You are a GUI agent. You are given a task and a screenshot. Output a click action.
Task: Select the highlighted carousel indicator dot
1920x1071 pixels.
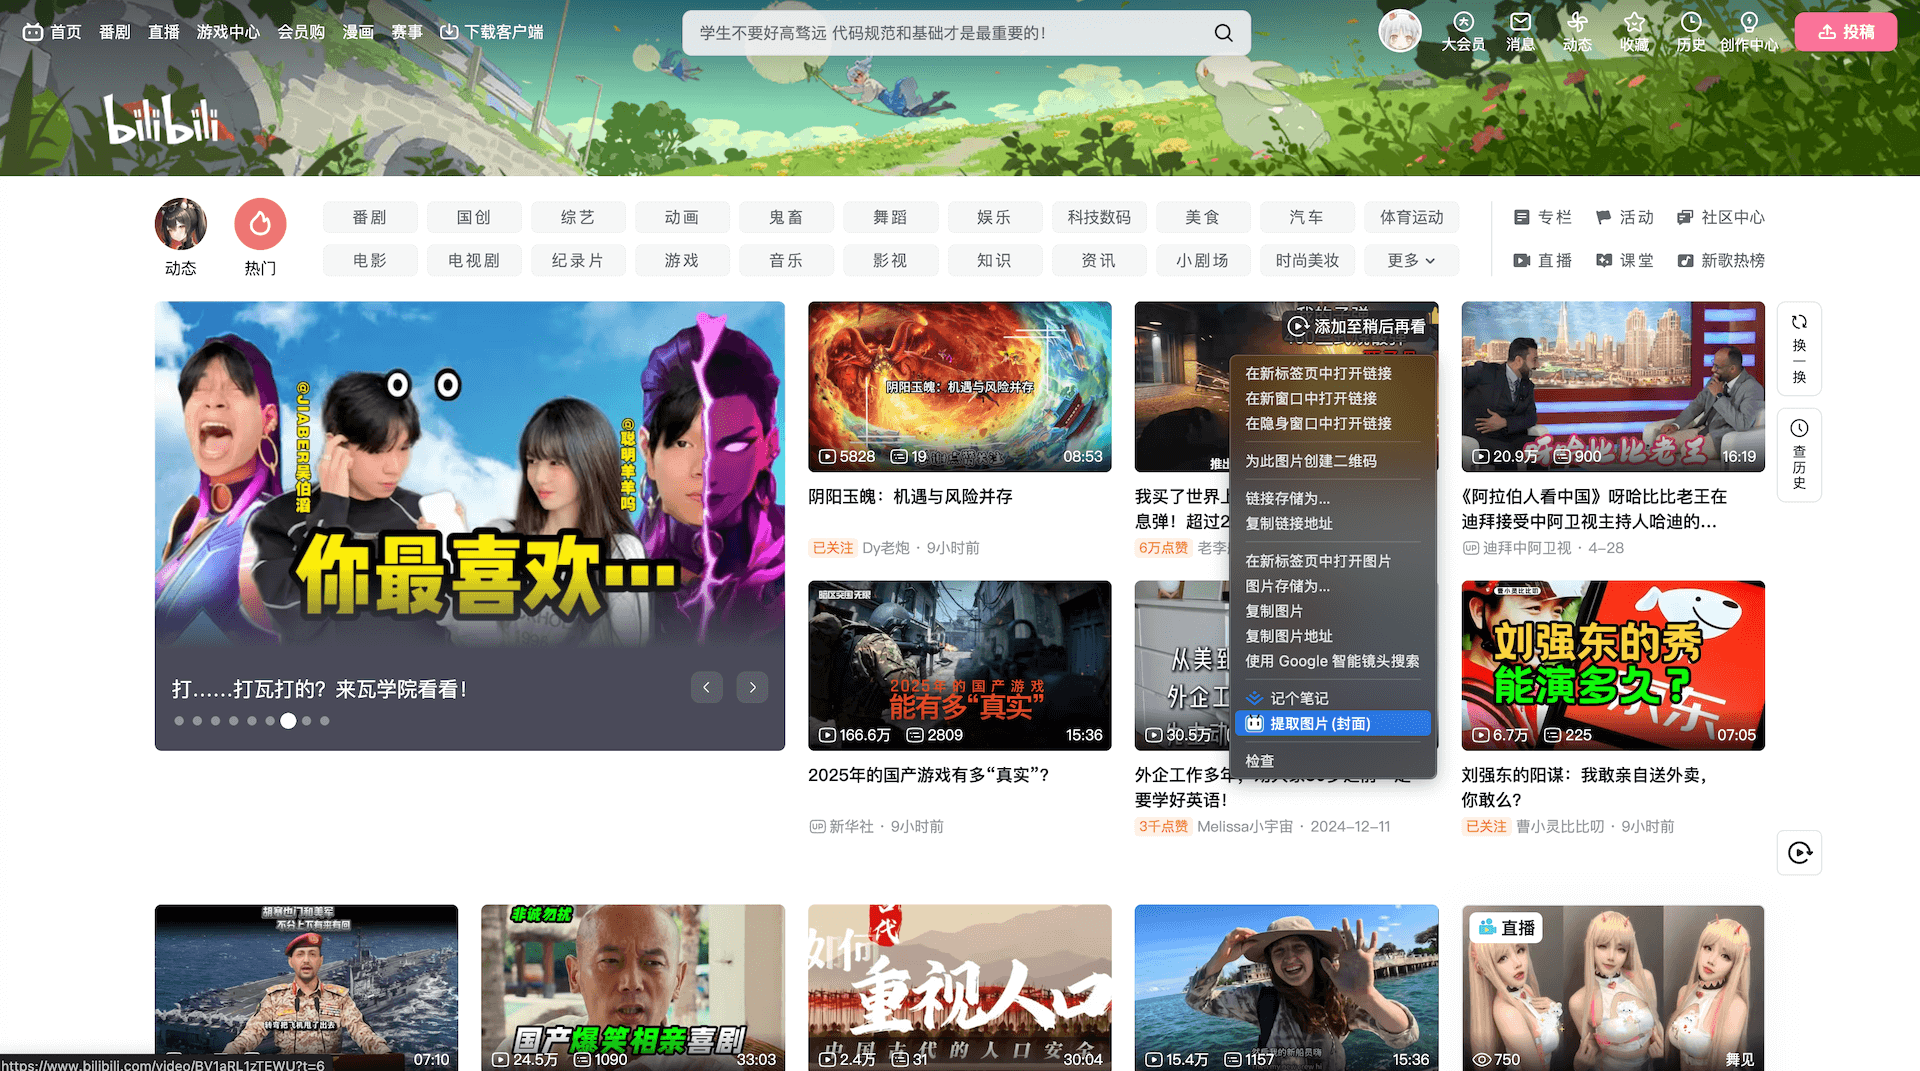tap(288, 720)
